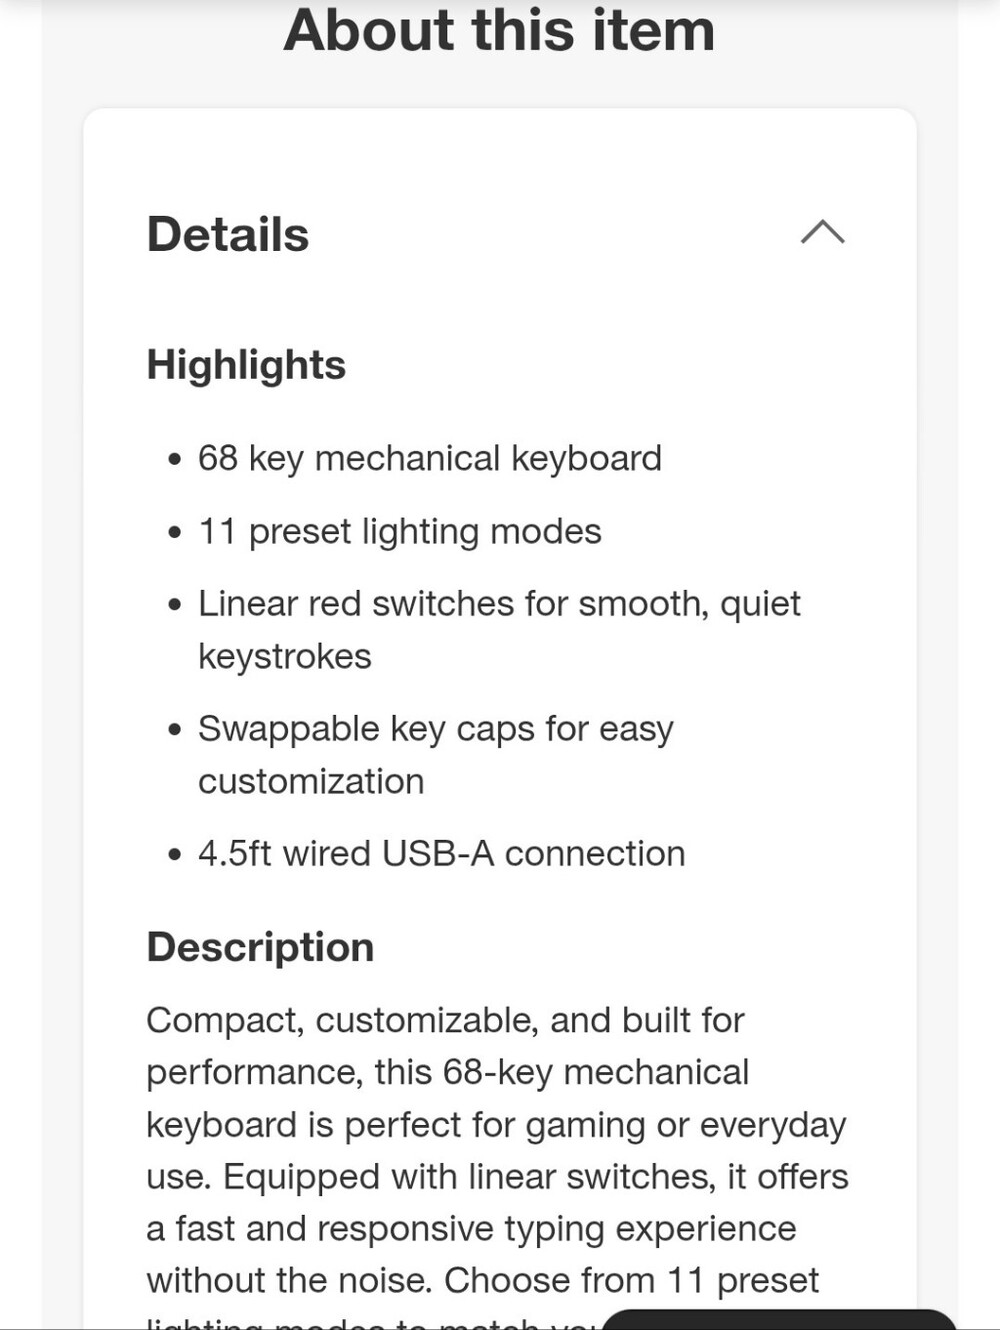Click the Description subheading
Screen dimensions: 1000x1330
260,946
